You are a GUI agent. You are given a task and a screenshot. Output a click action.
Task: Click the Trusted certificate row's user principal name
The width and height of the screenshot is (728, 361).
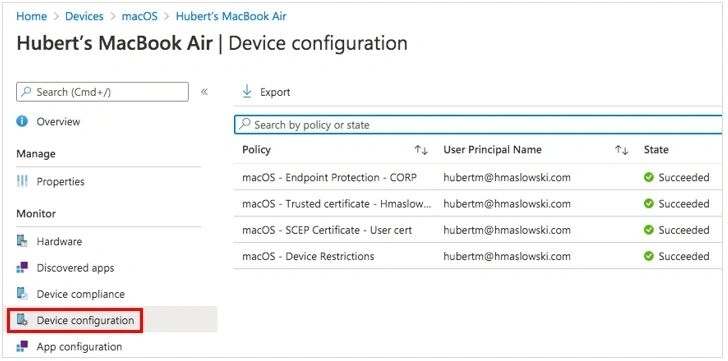click(x=507, y=204)
